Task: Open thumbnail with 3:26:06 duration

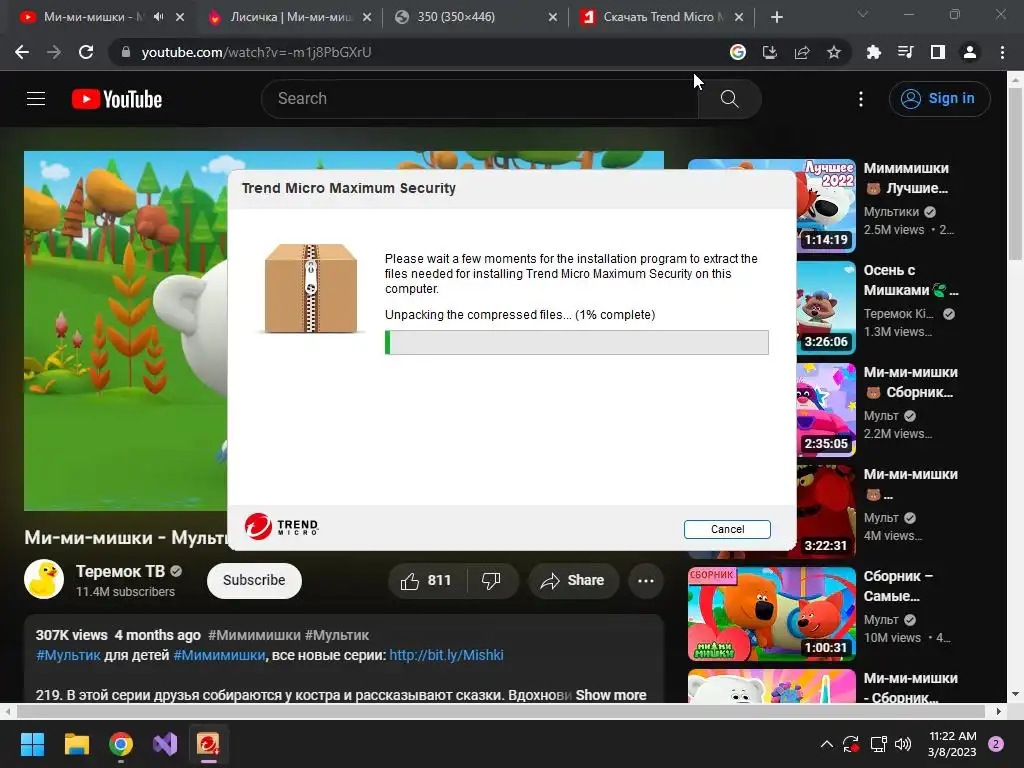Action: click(825, 308)
